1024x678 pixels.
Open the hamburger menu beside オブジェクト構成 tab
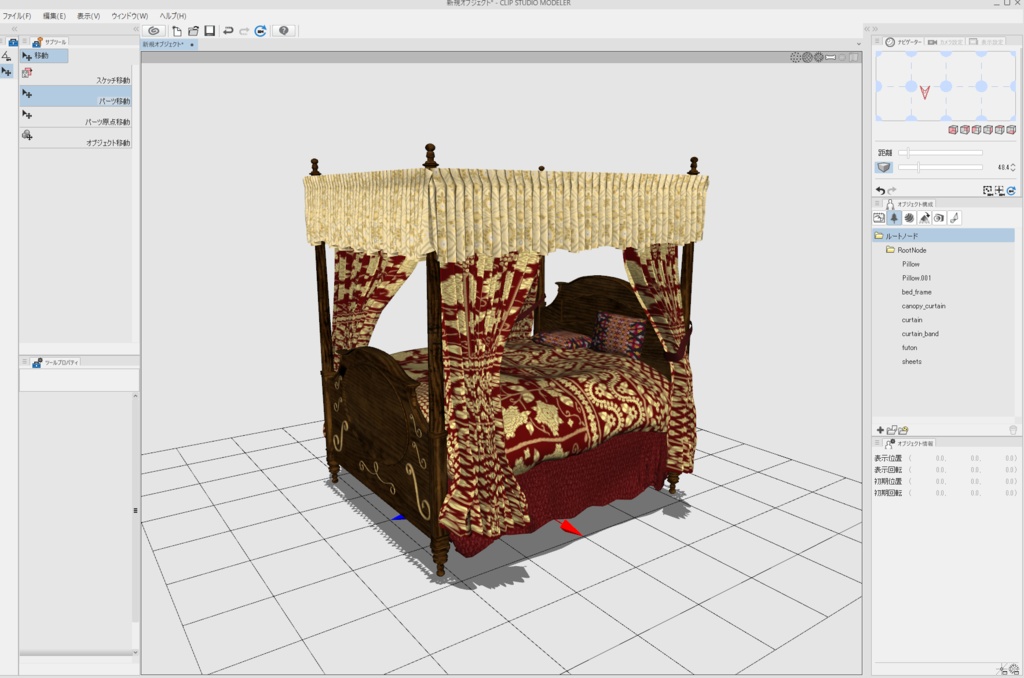[x=878, y=203]
